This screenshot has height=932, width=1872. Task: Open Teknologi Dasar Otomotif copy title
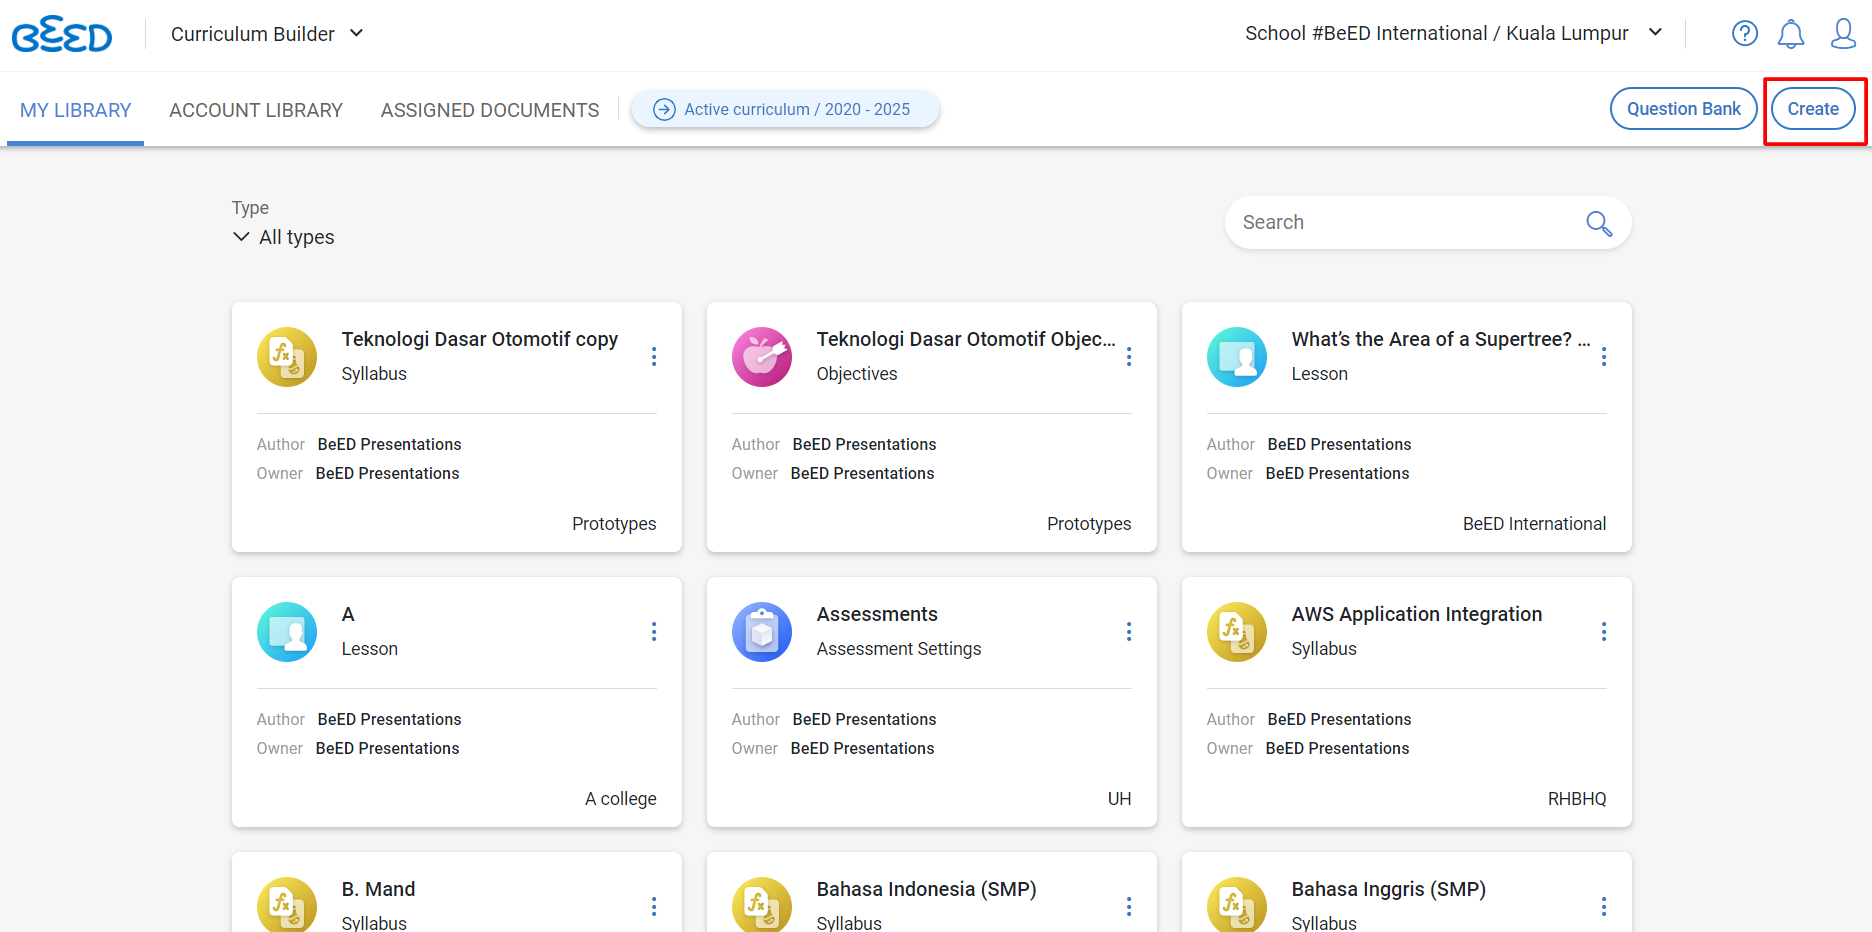[x=480, y=339]
